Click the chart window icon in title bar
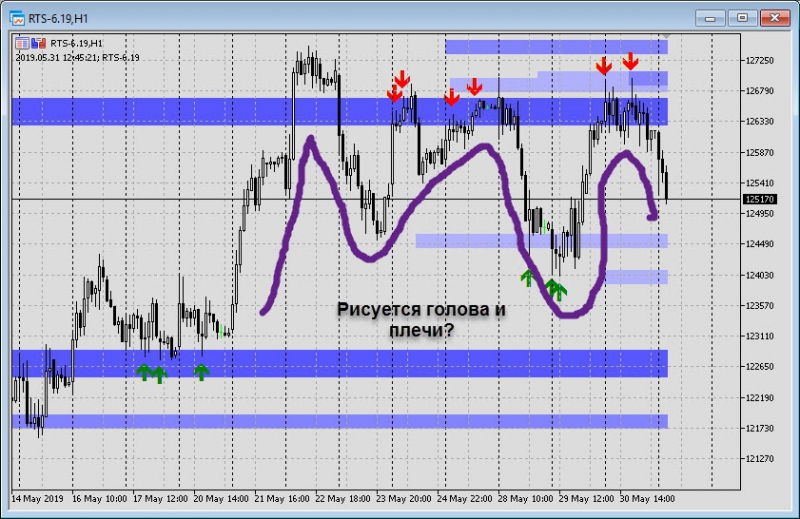 [17, 18]
